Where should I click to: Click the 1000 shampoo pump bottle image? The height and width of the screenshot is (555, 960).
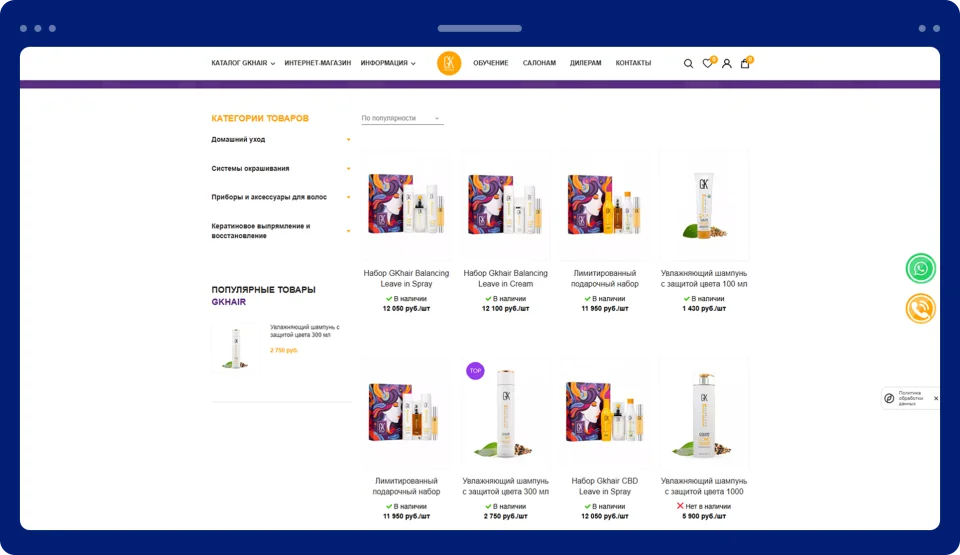703,412
